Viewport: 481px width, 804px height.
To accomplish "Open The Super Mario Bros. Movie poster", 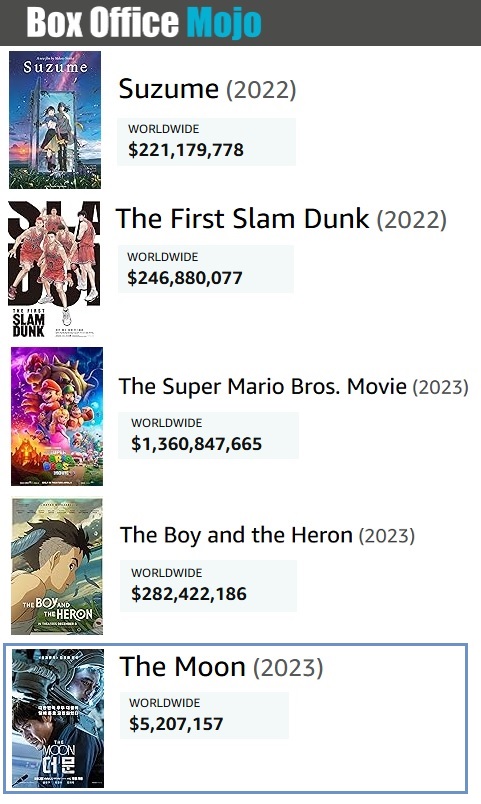I will pyautogui.click(x=57, y=416).
